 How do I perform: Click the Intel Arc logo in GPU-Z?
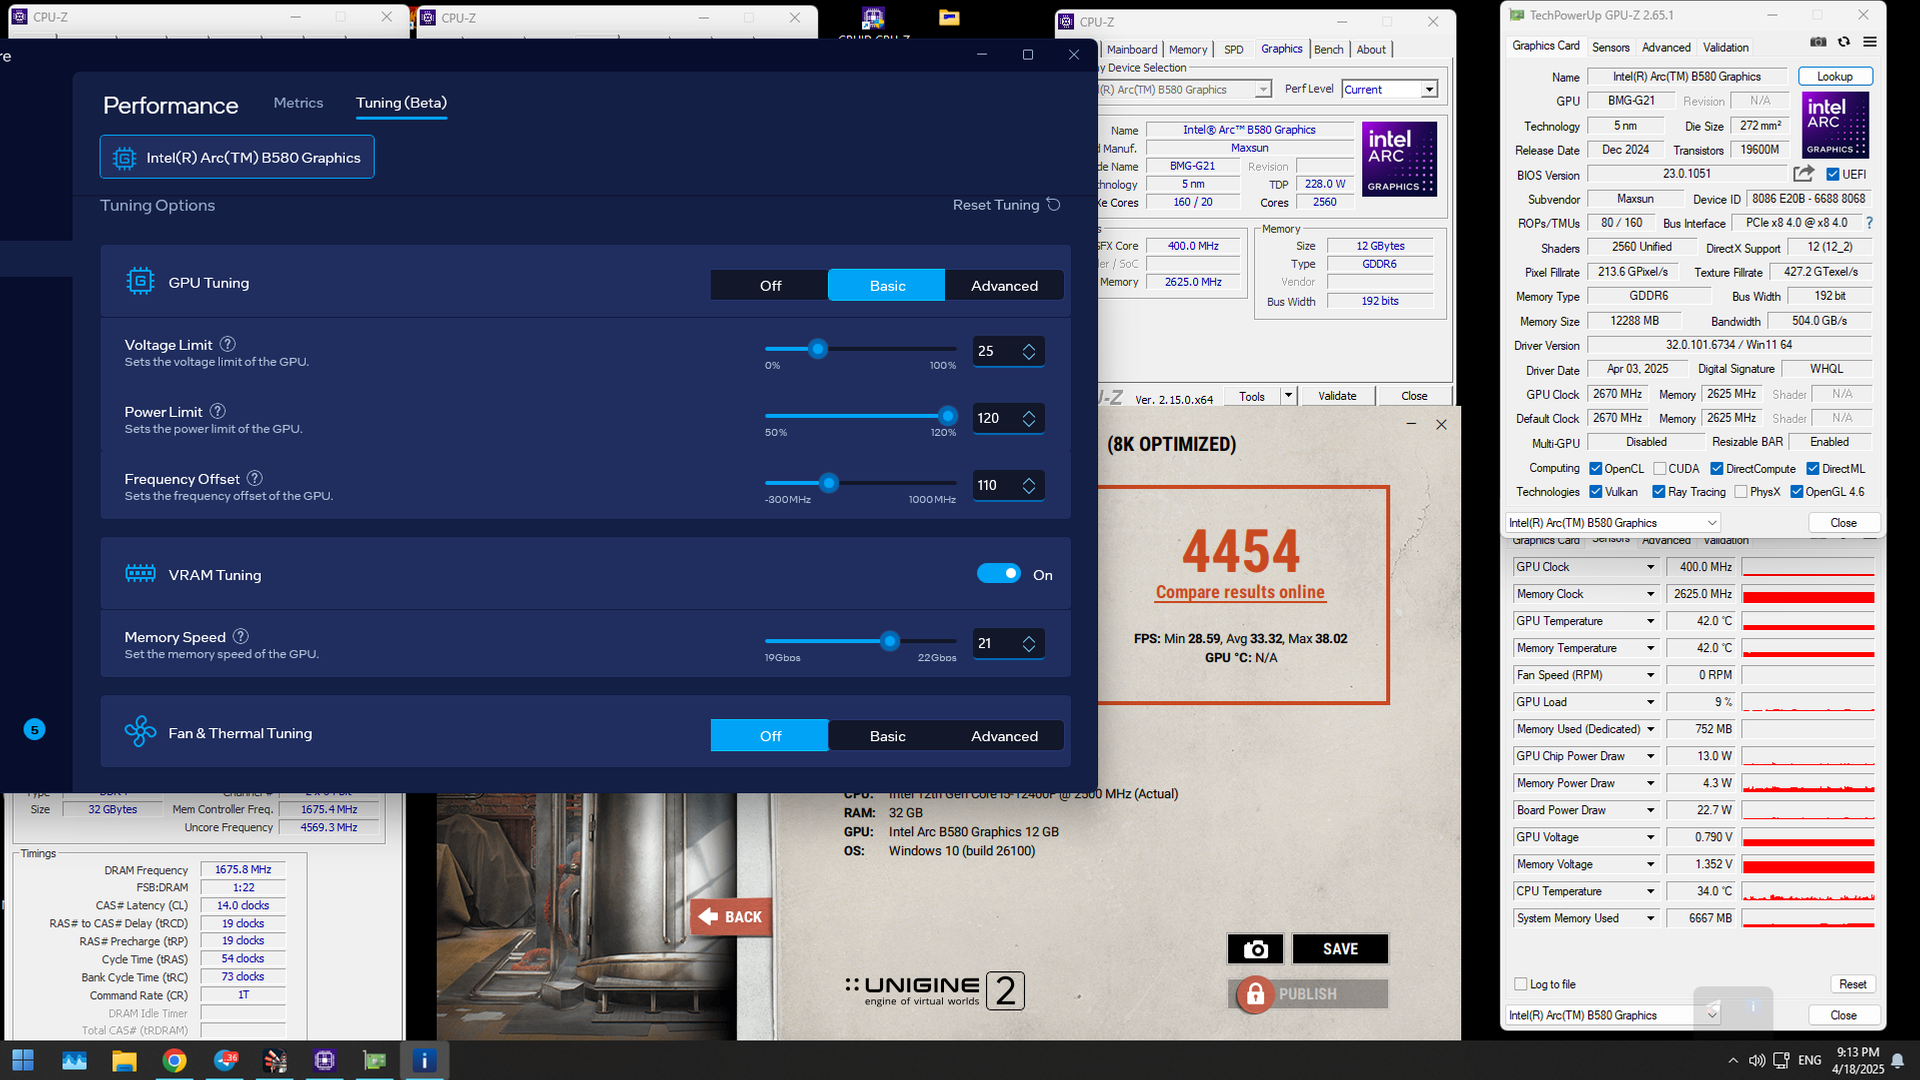(1835, 125)
